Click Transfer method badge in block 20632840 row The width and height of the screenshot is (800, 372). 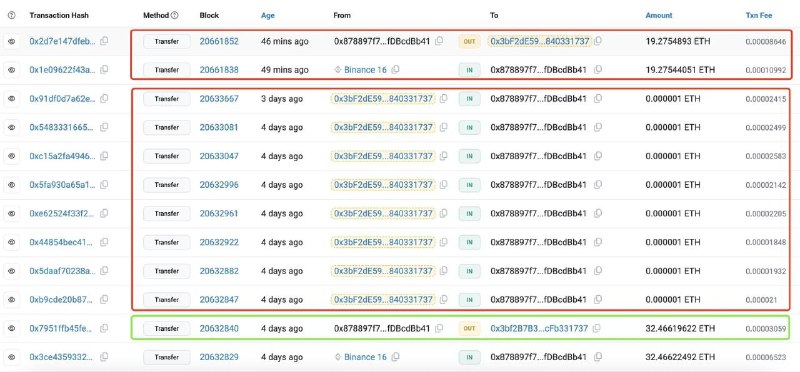tap(167, 328)
